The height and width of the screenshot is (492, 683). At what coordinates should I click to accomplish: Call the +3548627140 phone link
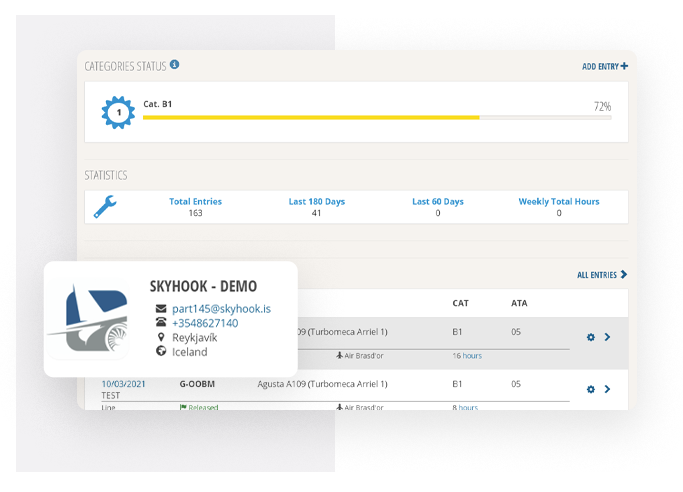pyautogui.click(x=205, y=323)
